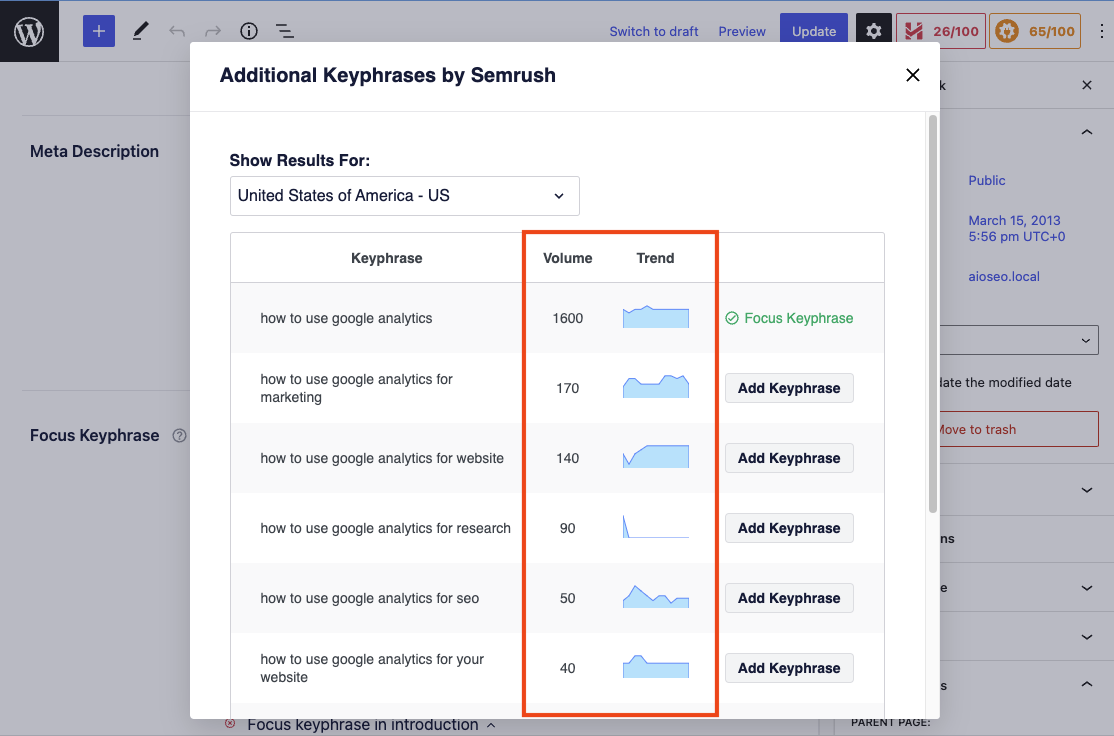The image size is (1114, 736).
Task: Click the Undo arrow icon
Action: [177, 31]
